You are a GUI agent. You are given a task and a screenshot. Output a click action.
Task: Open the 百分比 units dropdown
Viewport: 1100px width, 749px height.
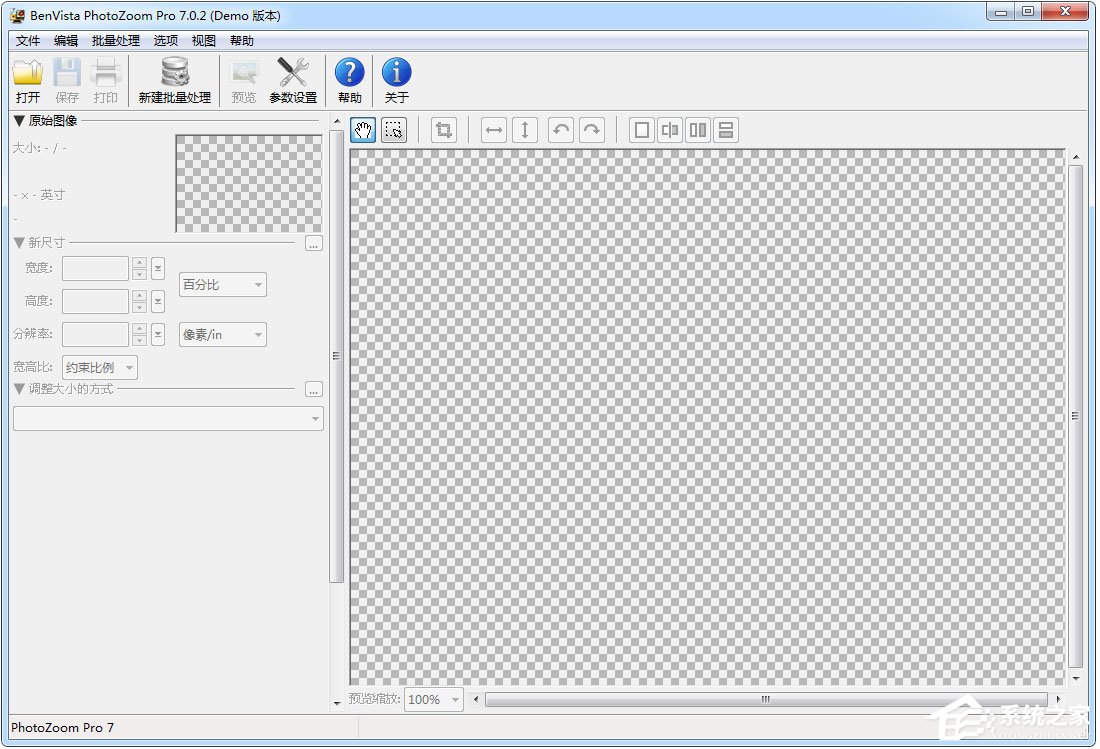tap(223, 285)
